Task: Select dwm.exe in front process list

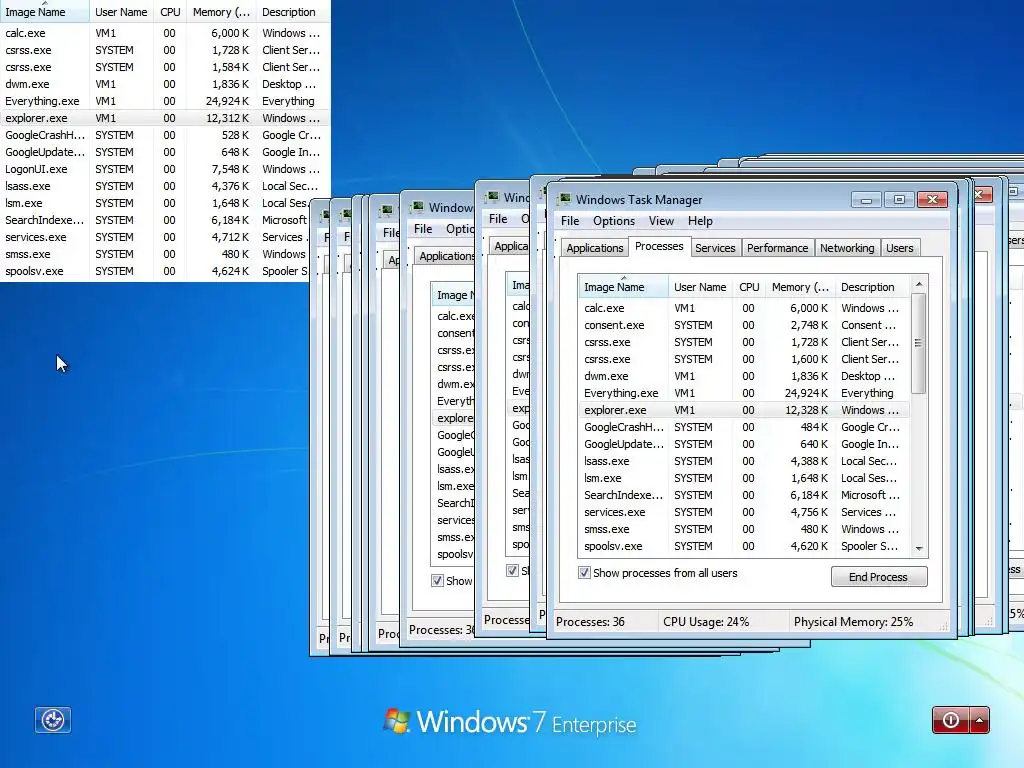Action: 743,376
